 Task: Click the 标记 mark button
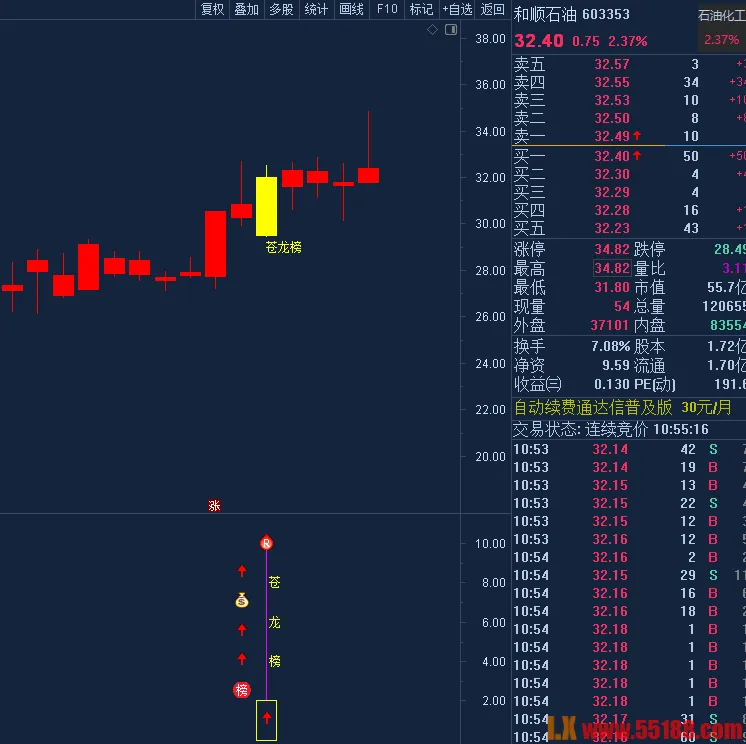pyautogui.click(x=421, y=10)
